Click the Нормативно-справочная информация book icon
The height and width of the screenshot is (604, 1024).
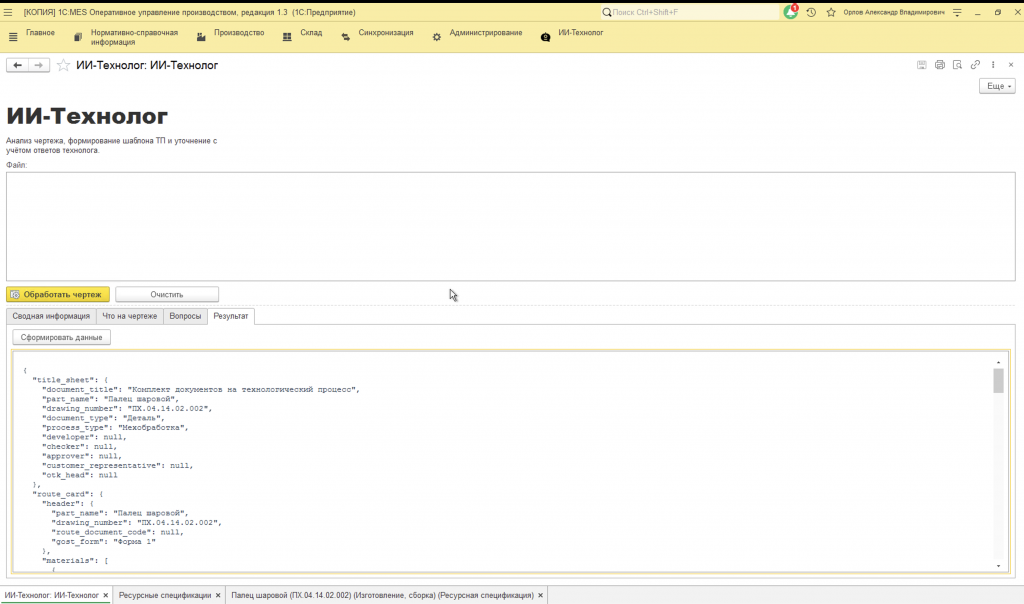tap(78, 37)
